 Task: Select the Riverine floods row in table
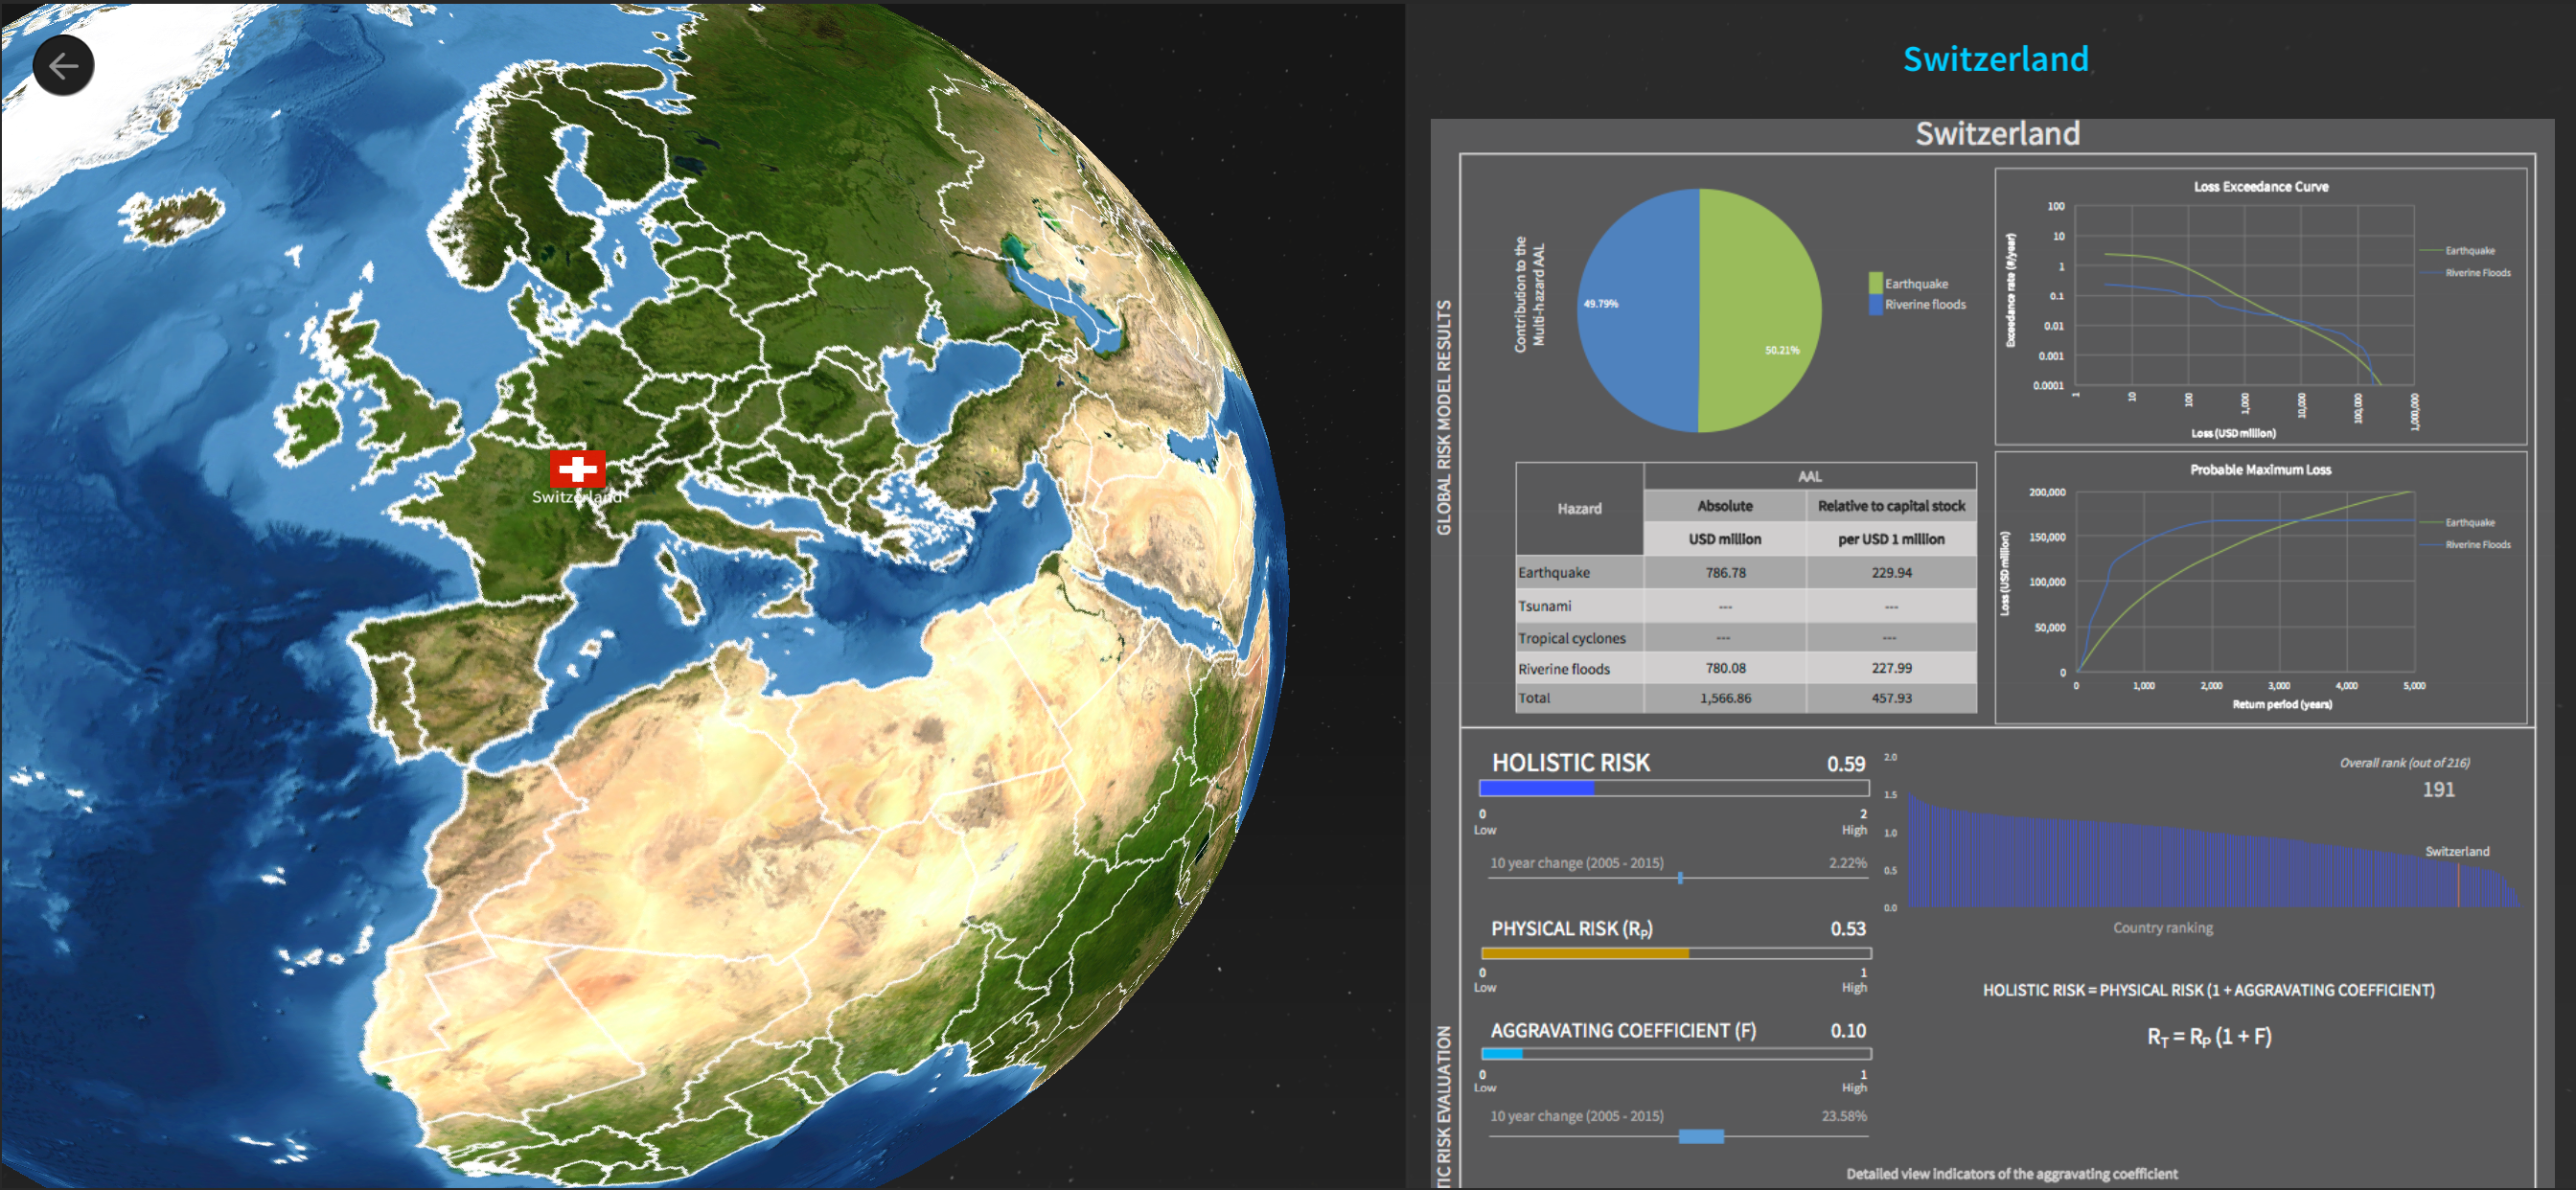pyautogui.click(x=1564, y=668)
